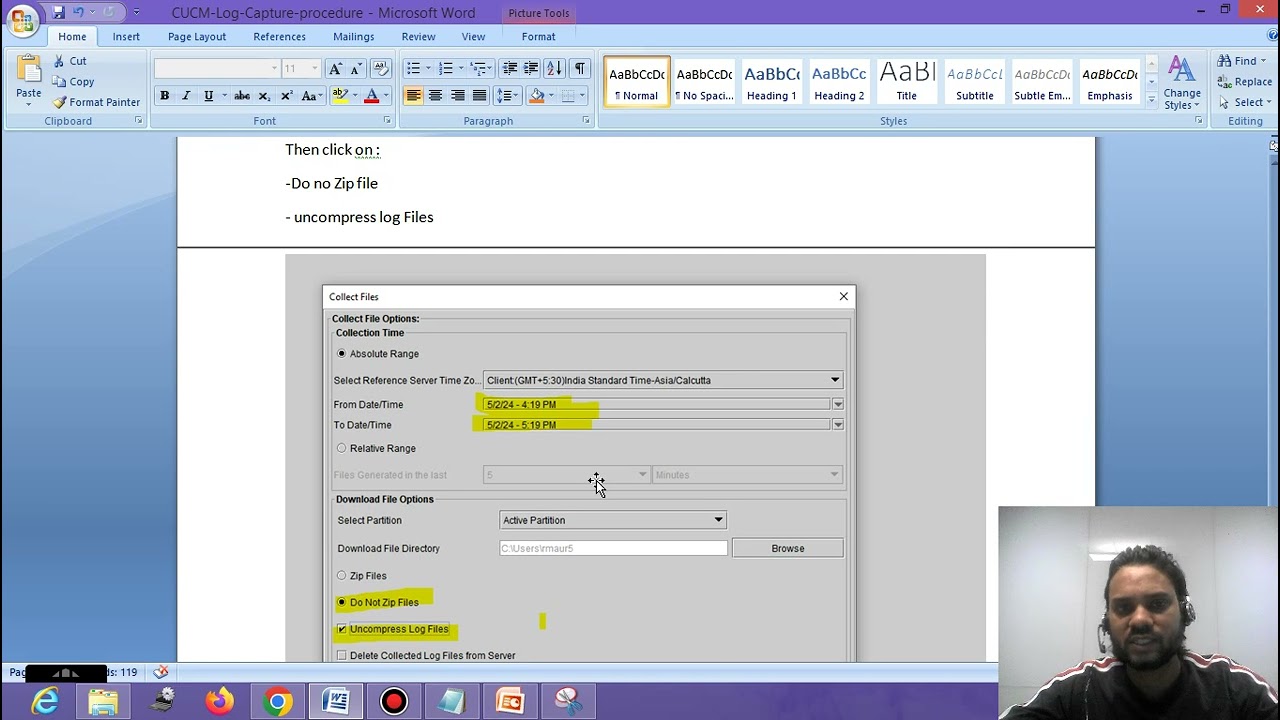1280x720 pixels.
Task: Open the font size dropdown
Action: tap(314, 68)
